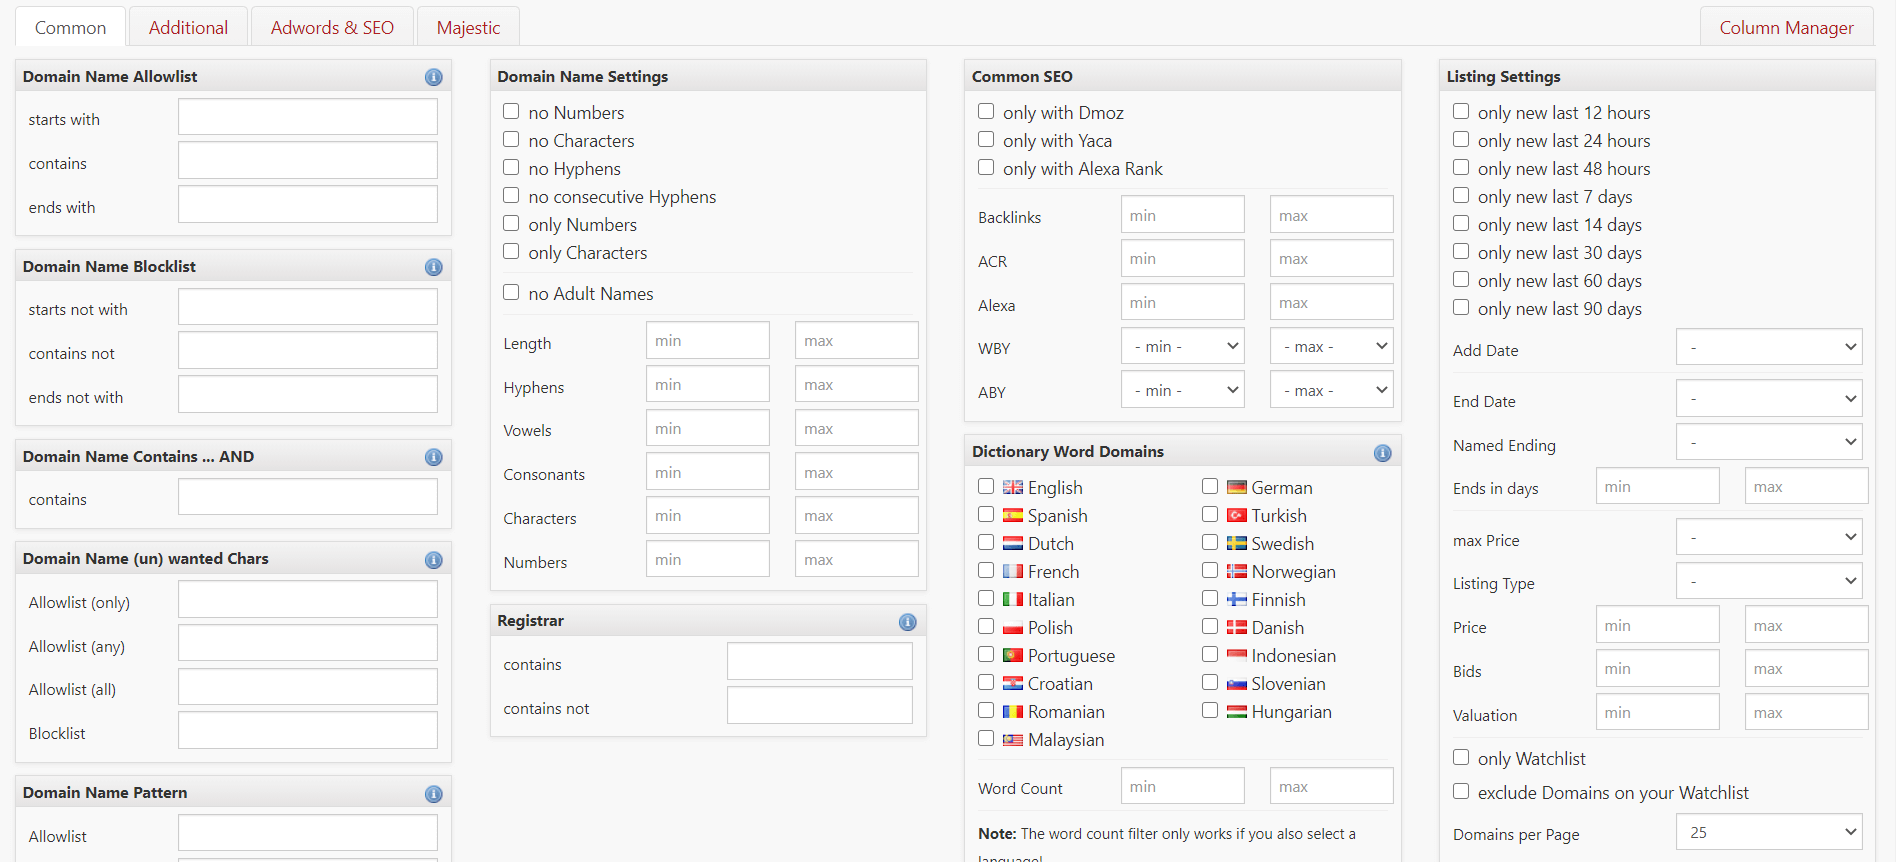Open the Column Manager

(x=1786, y=28)
